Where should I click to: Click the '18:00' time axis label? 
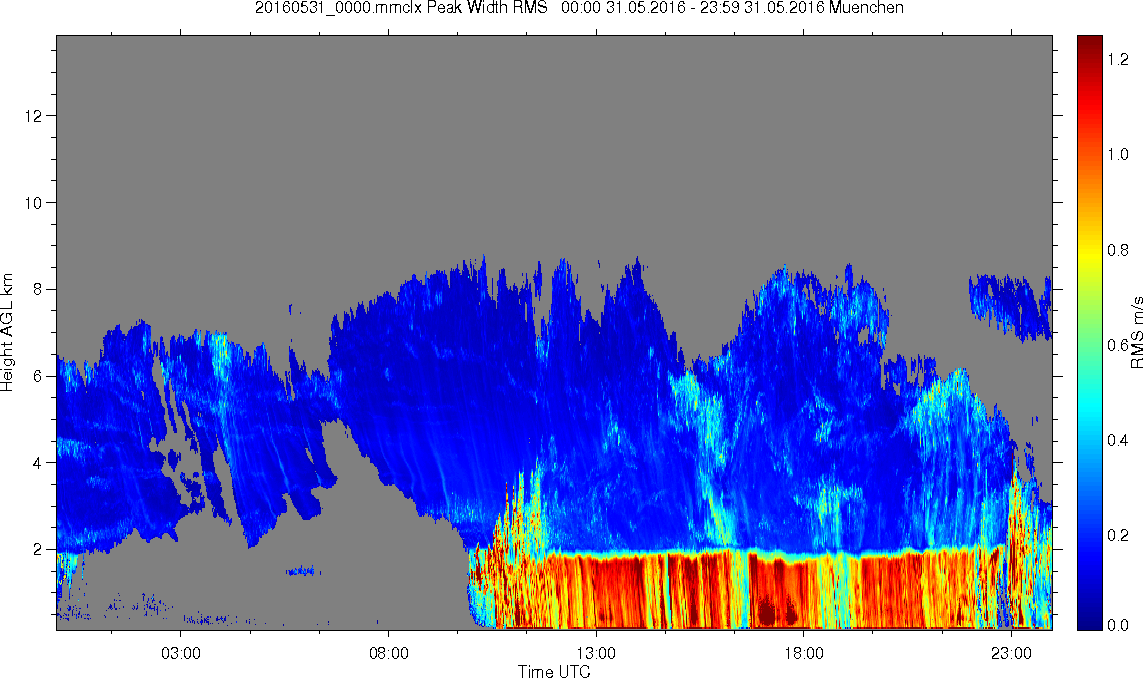coord(804,653)
